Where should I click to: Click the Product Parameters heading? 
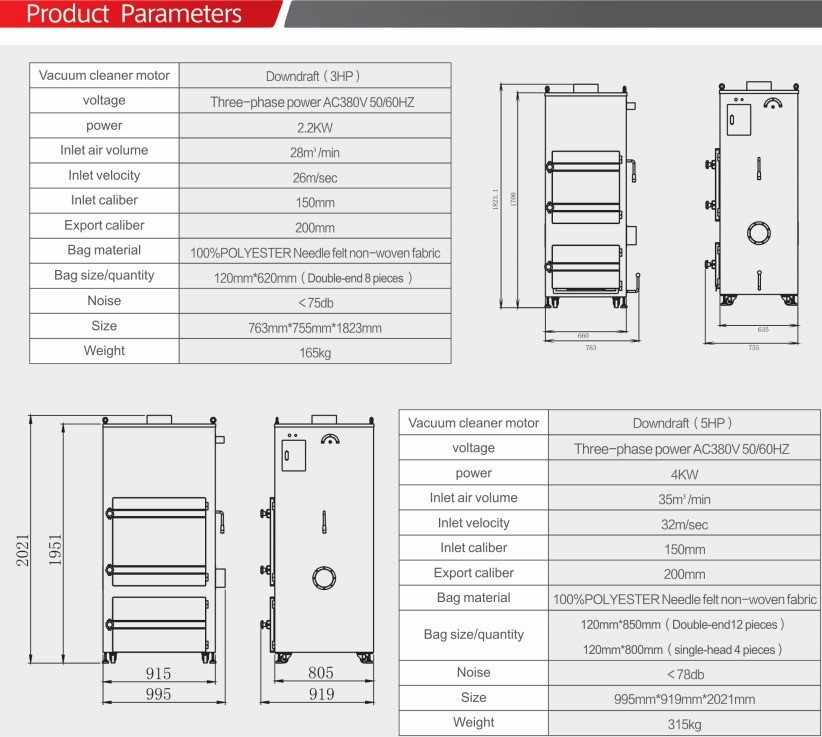coord(134,14)
